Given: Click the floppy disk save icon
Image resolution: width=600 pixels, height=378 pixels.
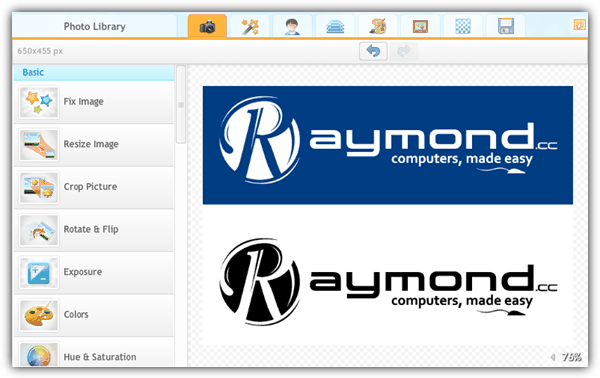Looking at the screenshot, I should point(505,26).
